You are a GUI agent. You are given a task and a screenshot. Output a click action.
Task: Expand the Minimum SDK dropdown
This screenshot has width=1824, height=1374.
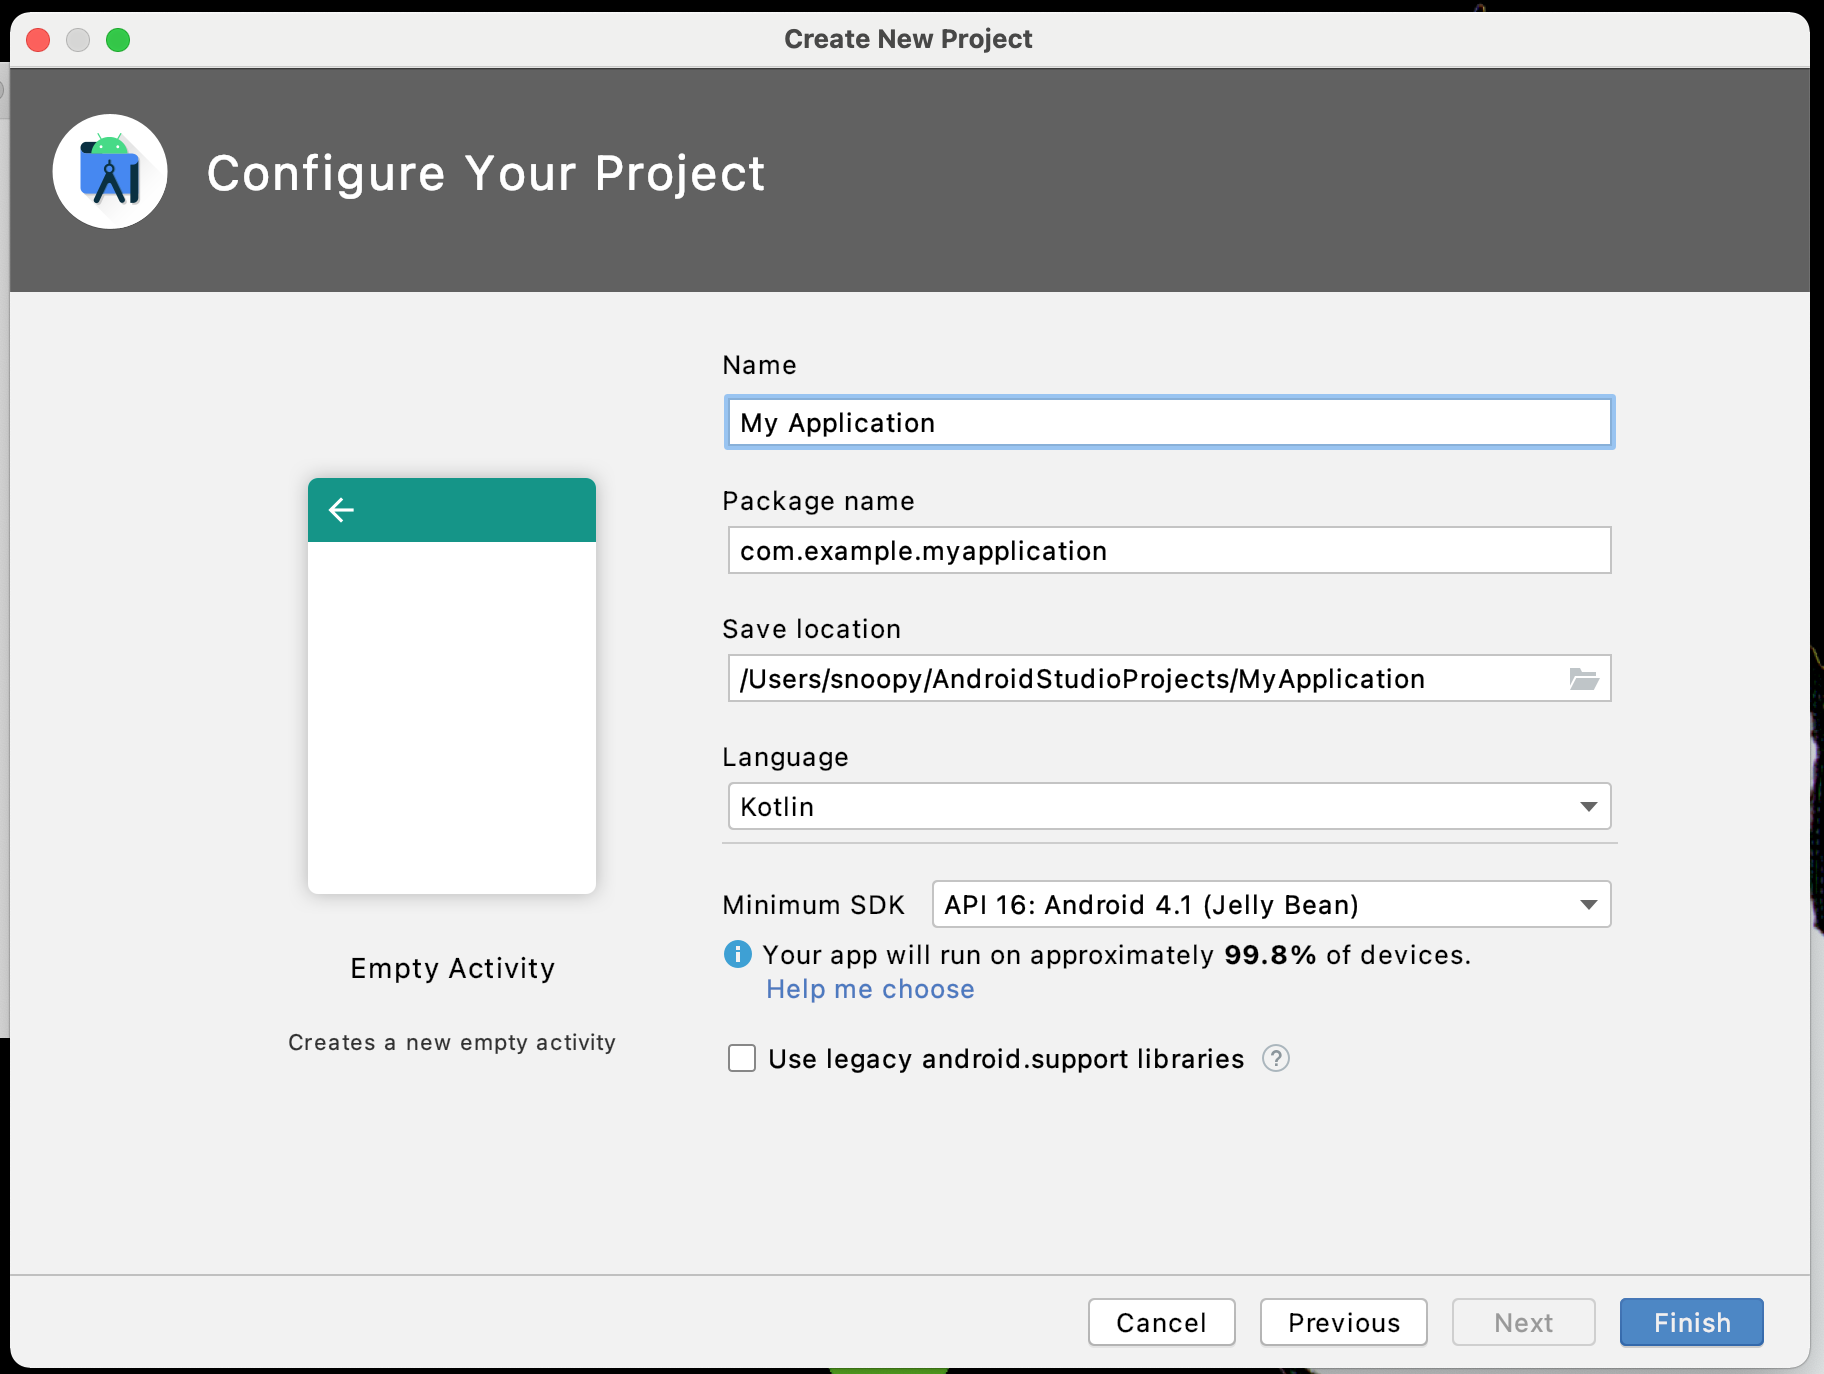(1270, 904)
